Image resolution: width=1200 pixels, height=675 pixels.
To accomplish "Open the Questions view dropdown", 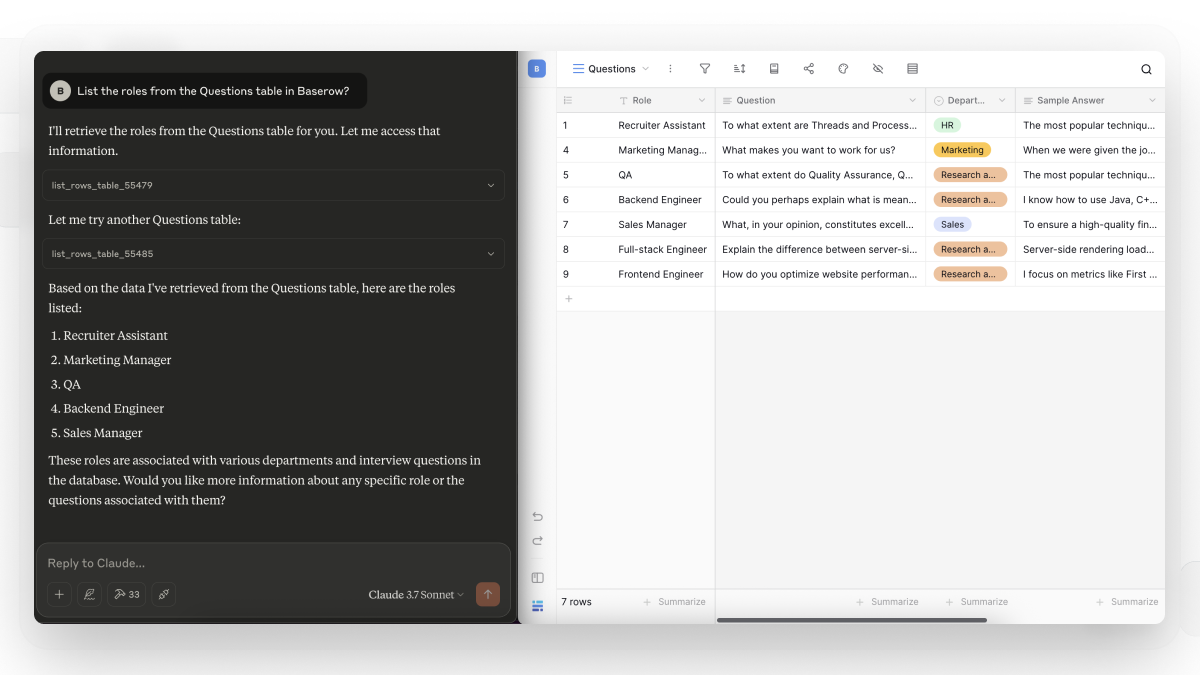I will [610, 69].
